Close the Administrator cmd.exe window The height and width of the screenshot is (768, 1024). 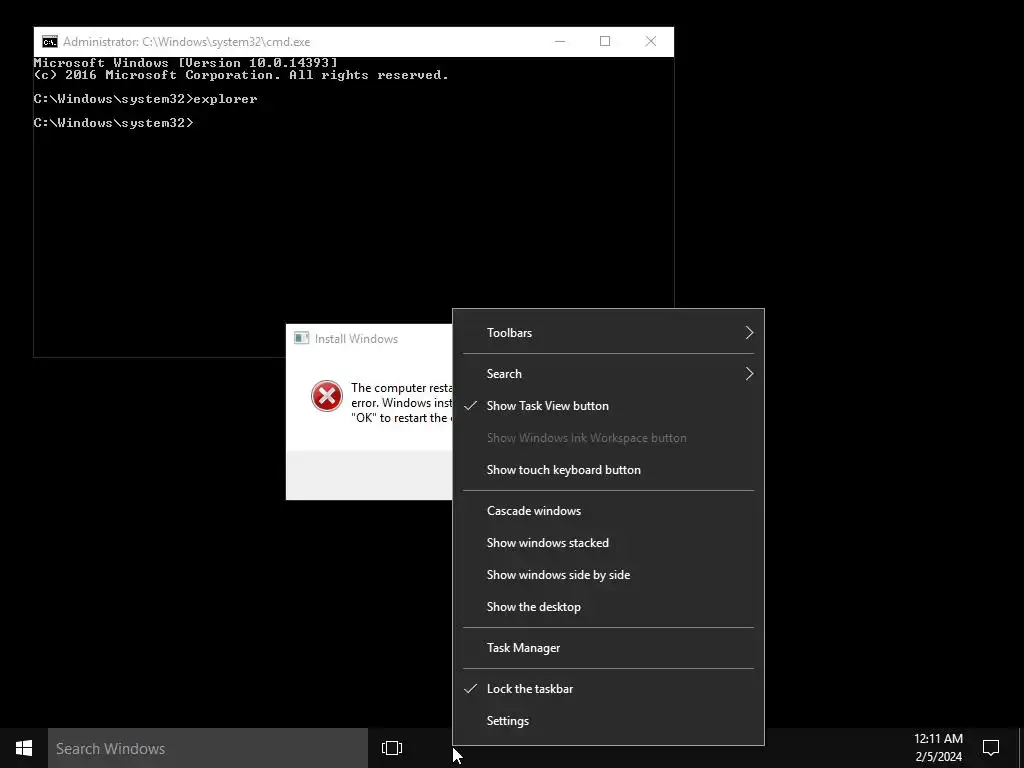[650, 41]
